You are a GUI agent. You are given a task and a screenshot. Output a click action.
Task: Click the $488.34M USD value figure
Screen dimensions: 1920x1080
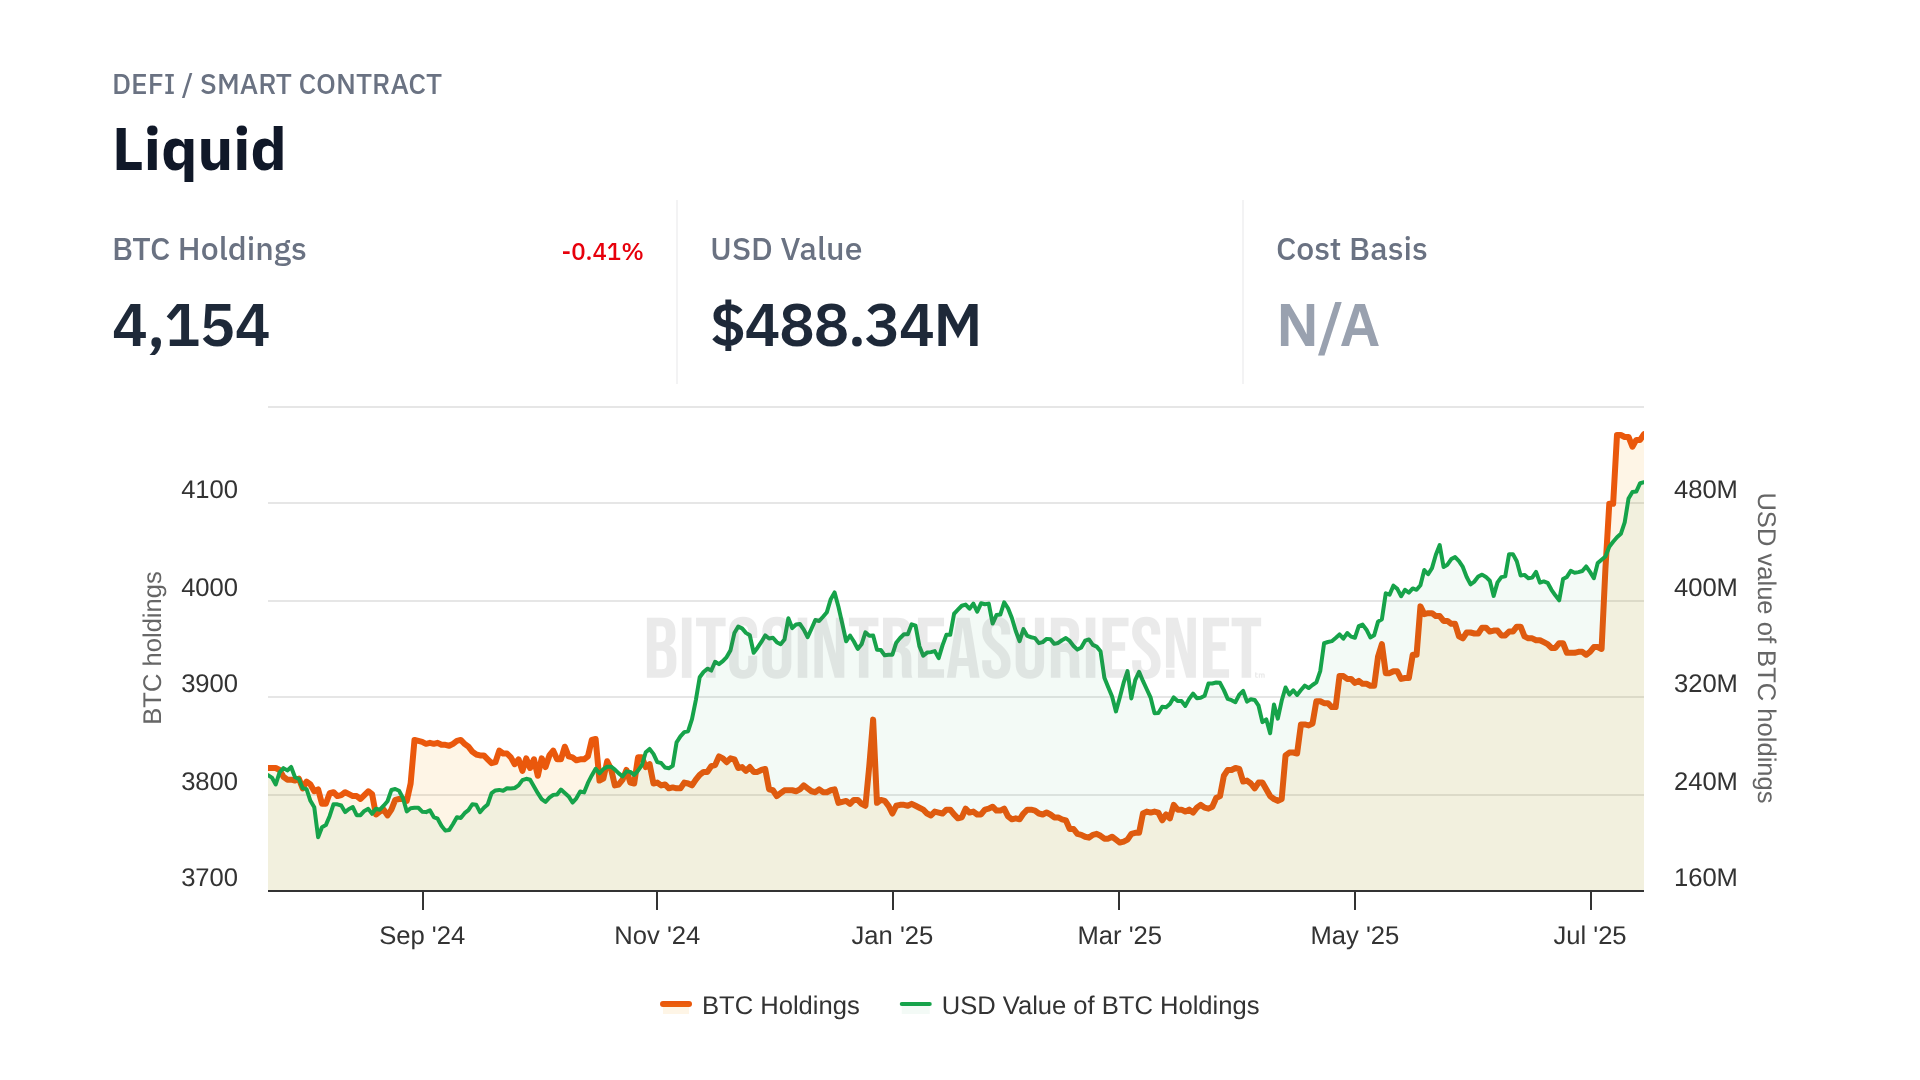pos(846,326)
